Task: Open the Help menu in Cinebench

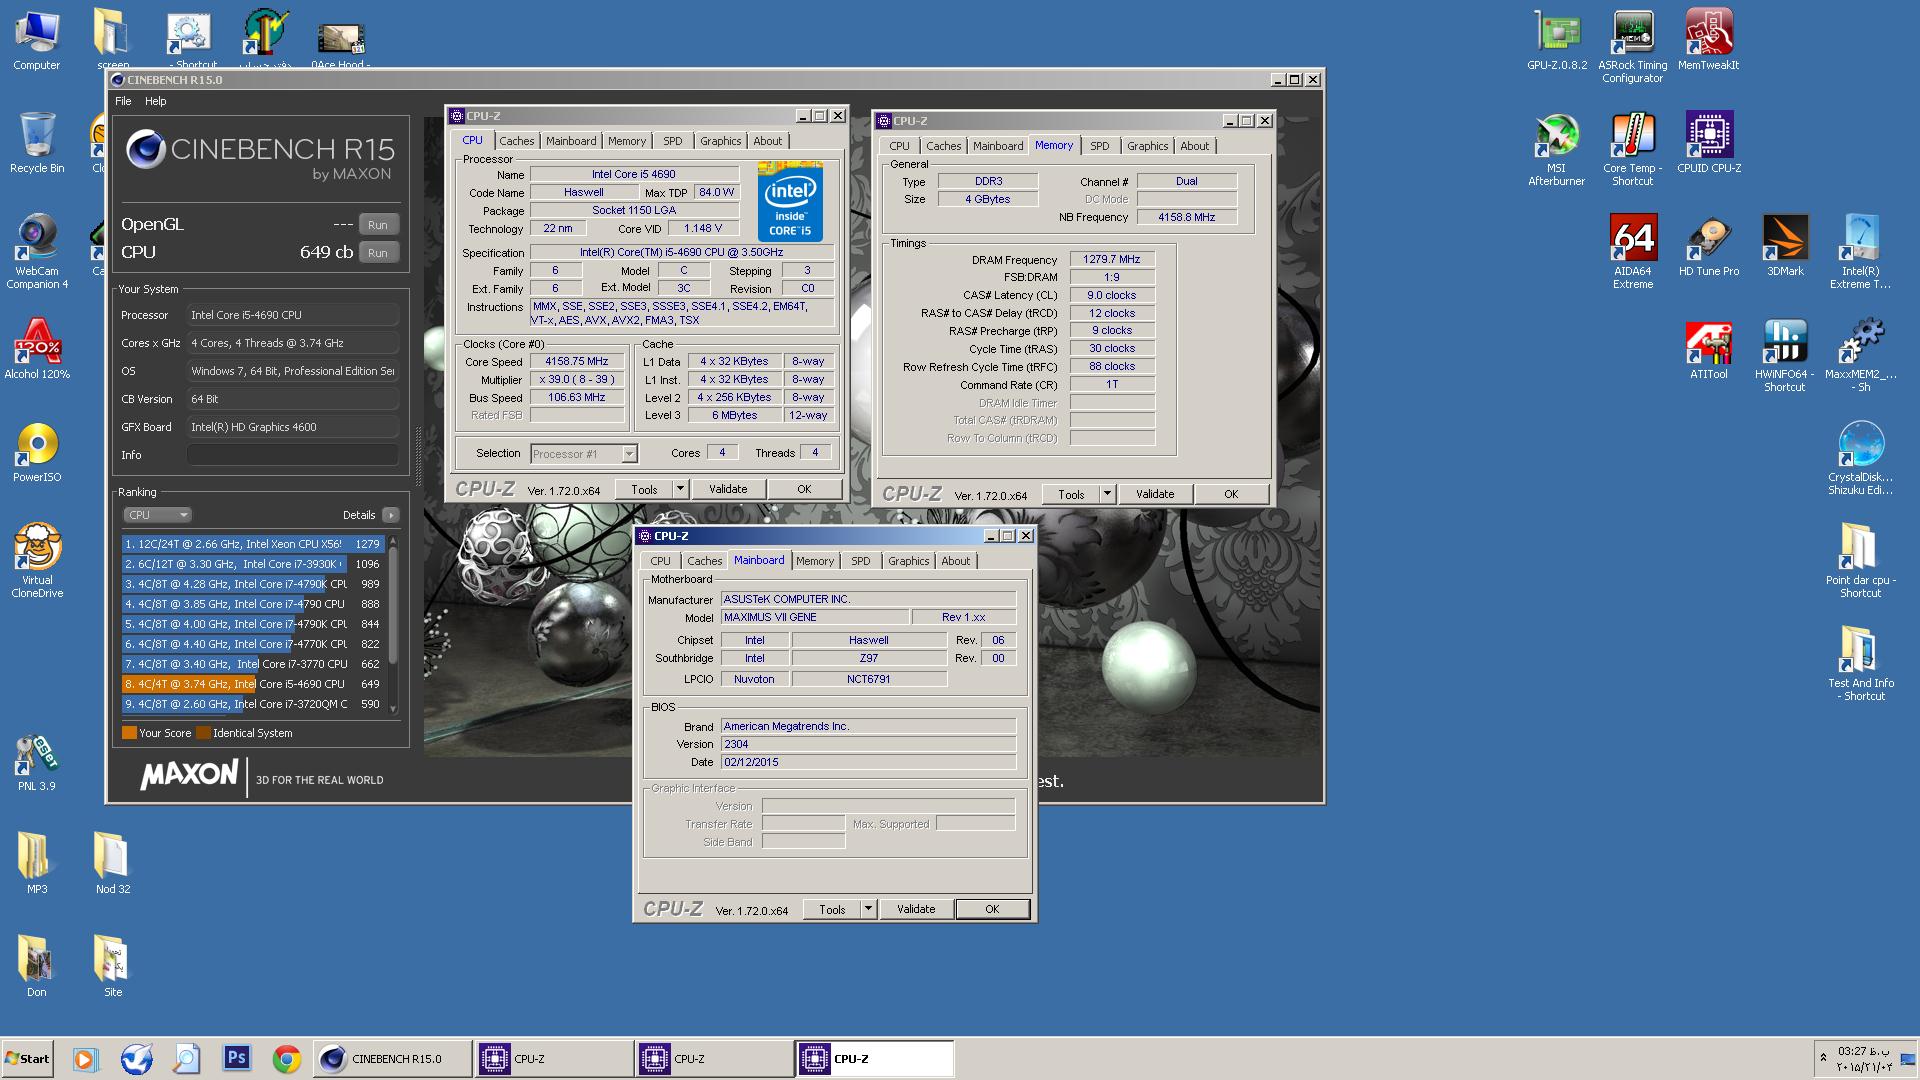Action: pos(155,101)
